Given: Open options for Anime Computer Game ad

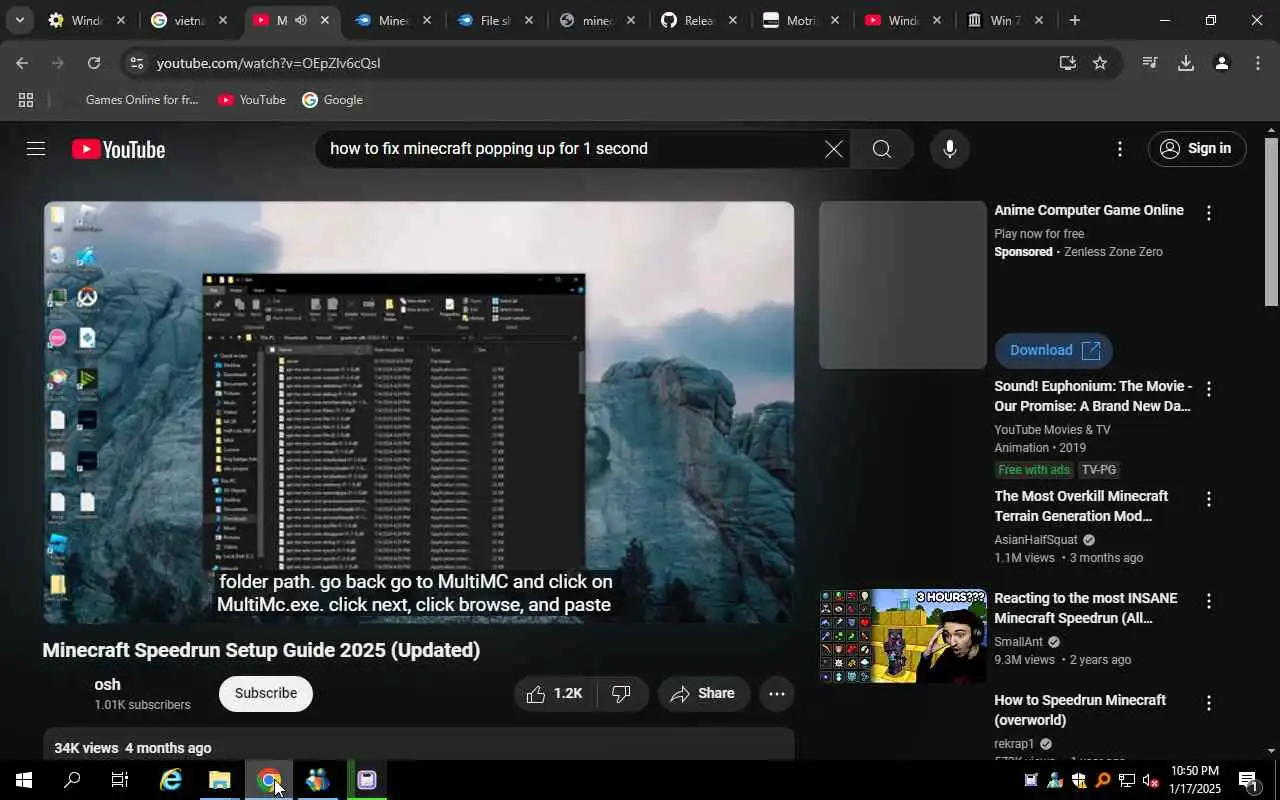Looking at the screenshot, I should click(x=1208, y=213).
